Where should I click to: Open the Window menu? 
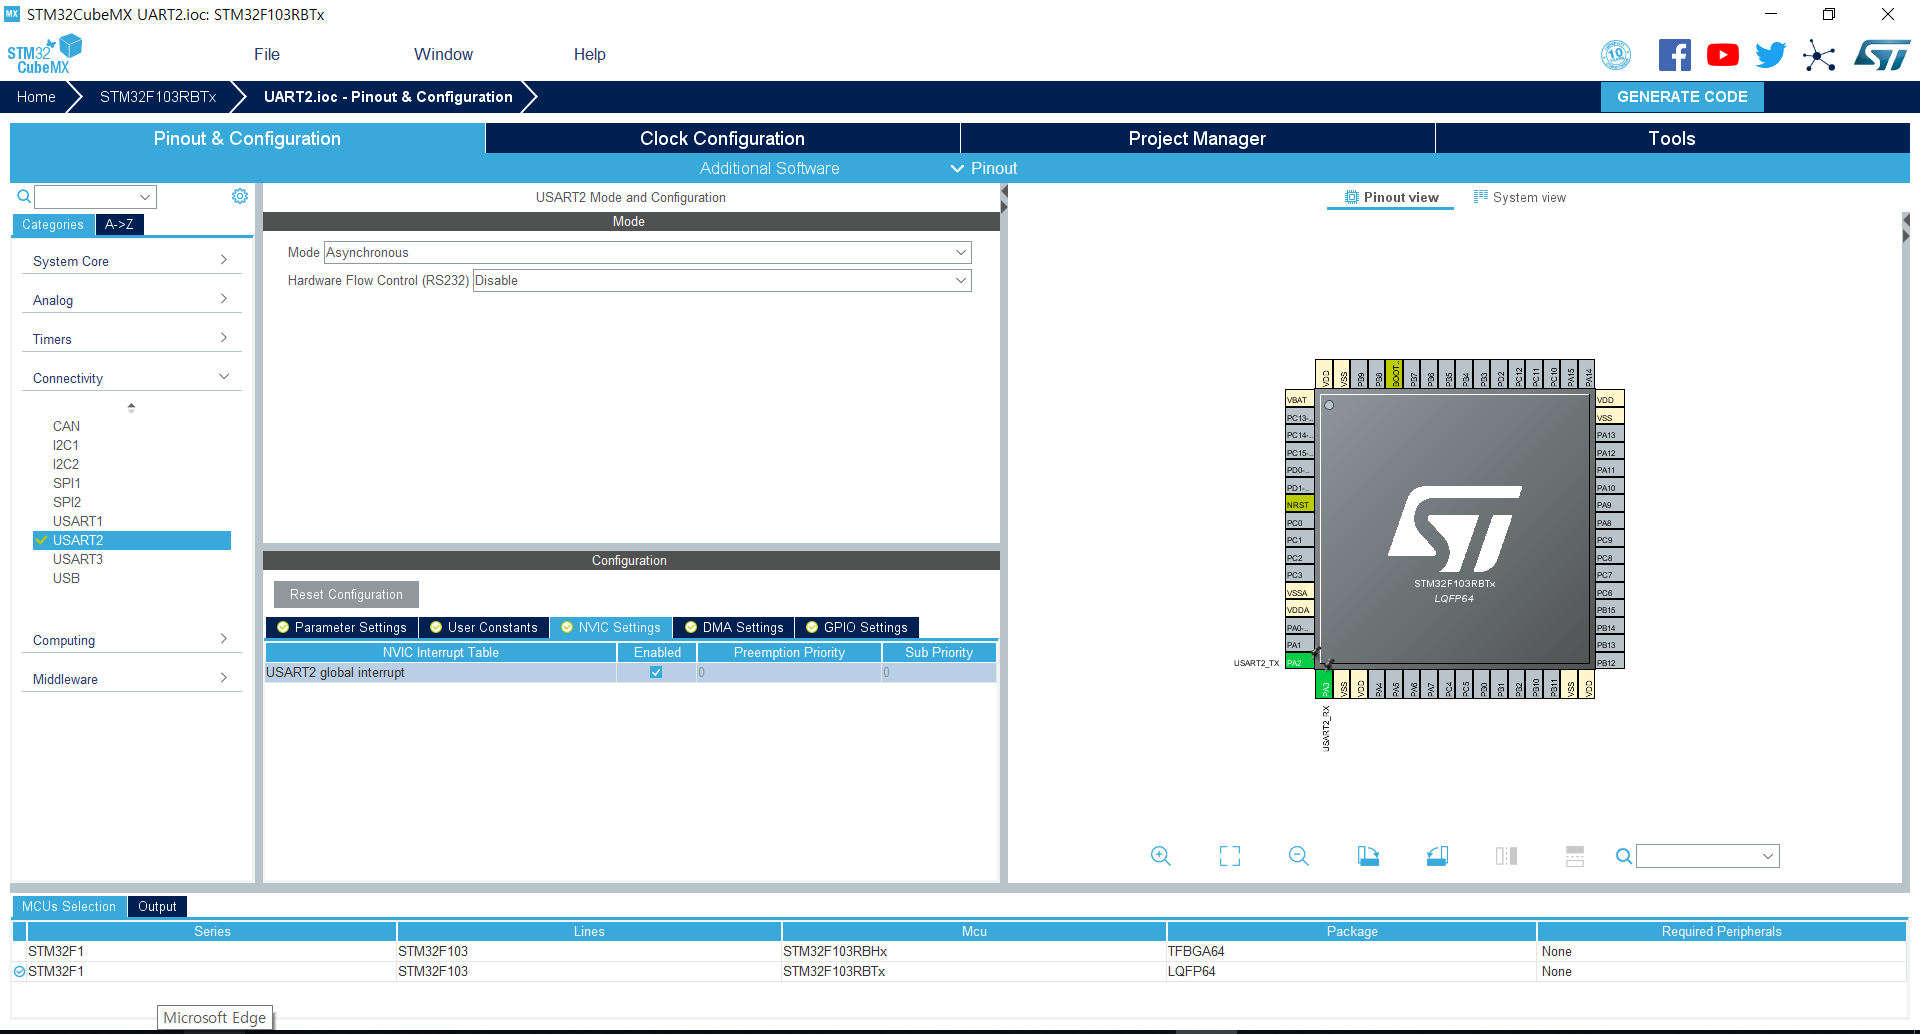443,54
